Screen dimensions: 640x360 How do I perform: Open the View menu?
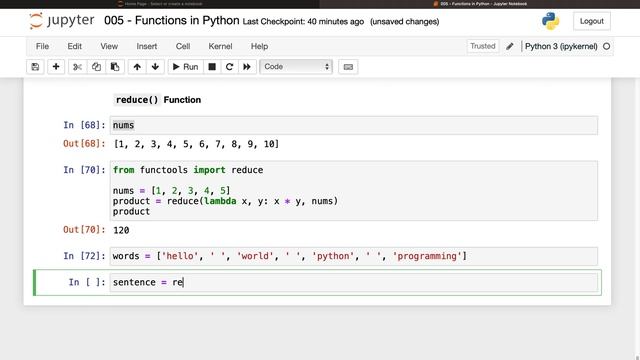pos(109,47)
